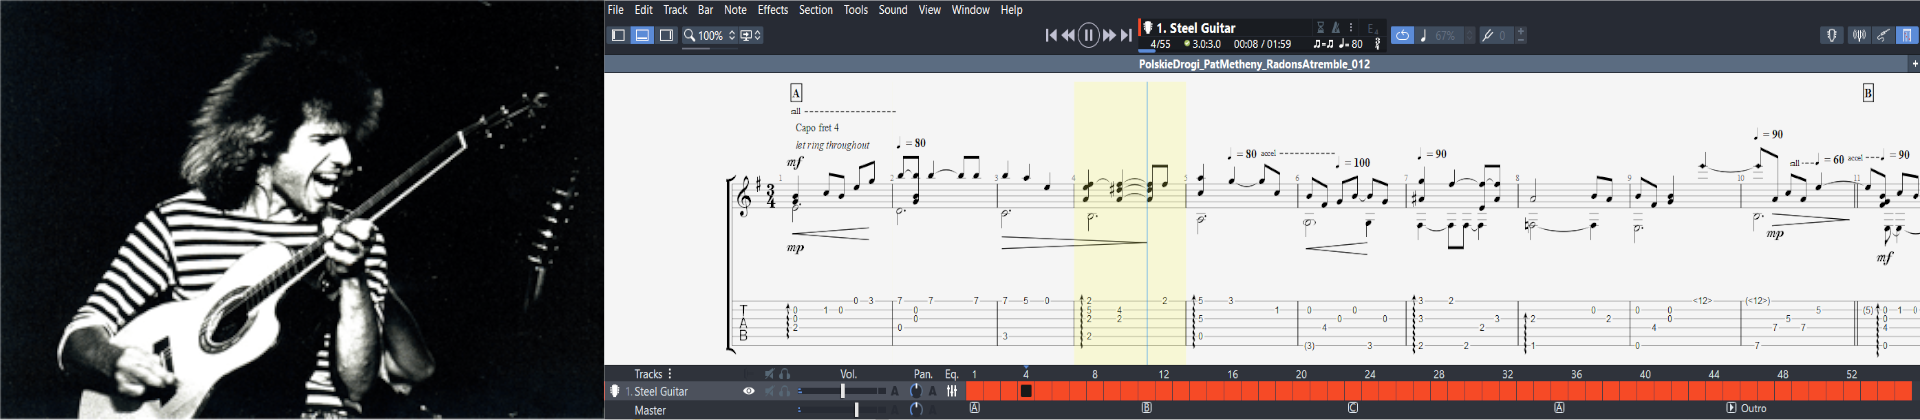This screenshot has height=420, width=1920.
Task: Open the Track menu
Action: click(x=675, y=10)
